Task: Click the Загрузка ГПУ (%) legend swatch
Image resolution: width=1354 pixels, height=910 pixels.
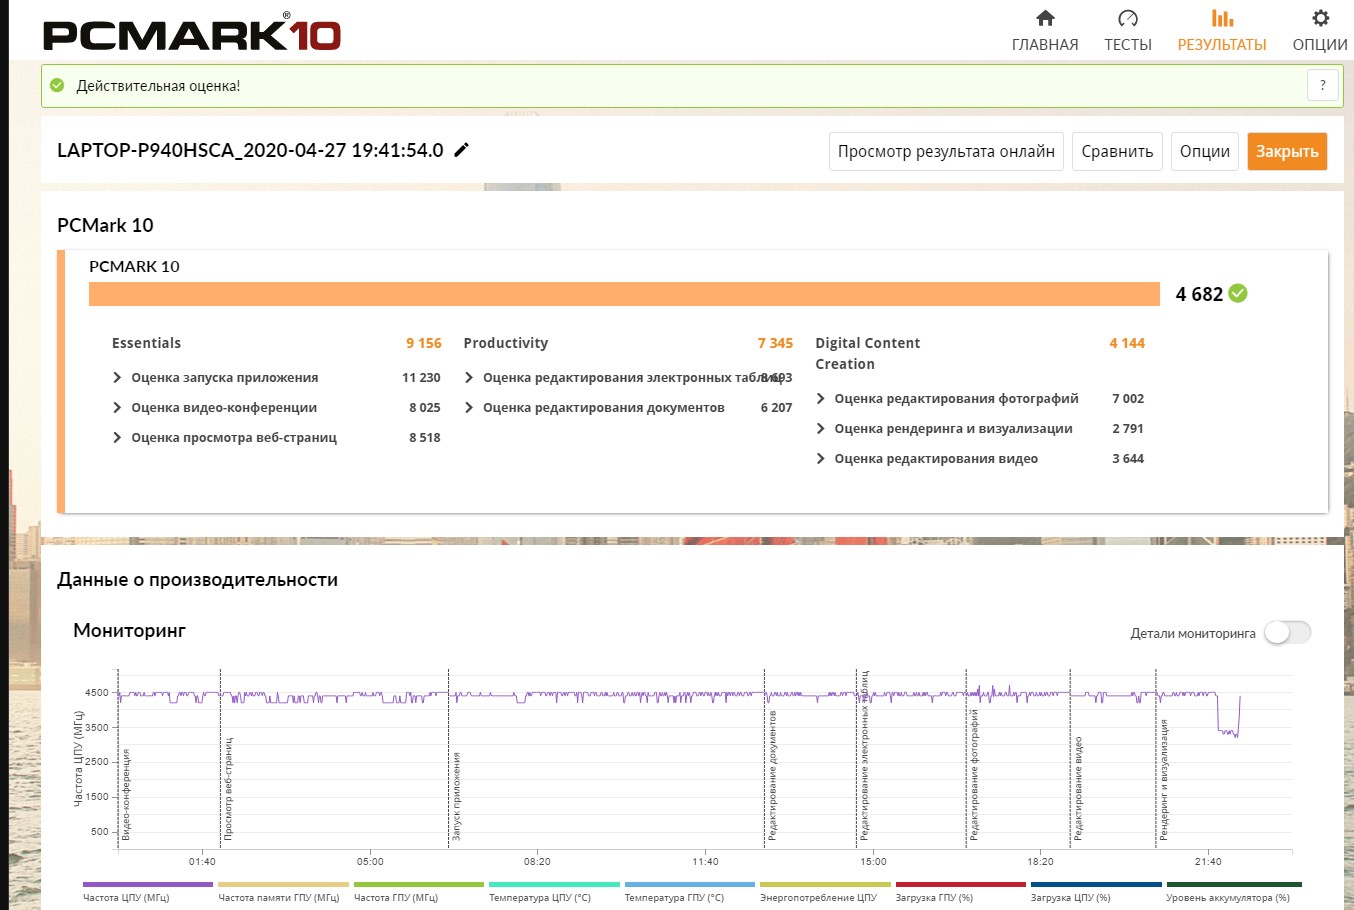Action: (961, 885)
